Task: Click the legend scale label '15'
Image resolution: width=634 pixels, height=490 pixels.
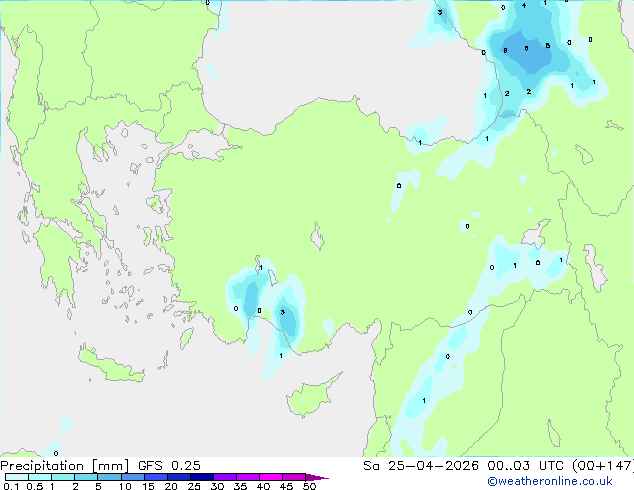Action: tap(148, 486)
